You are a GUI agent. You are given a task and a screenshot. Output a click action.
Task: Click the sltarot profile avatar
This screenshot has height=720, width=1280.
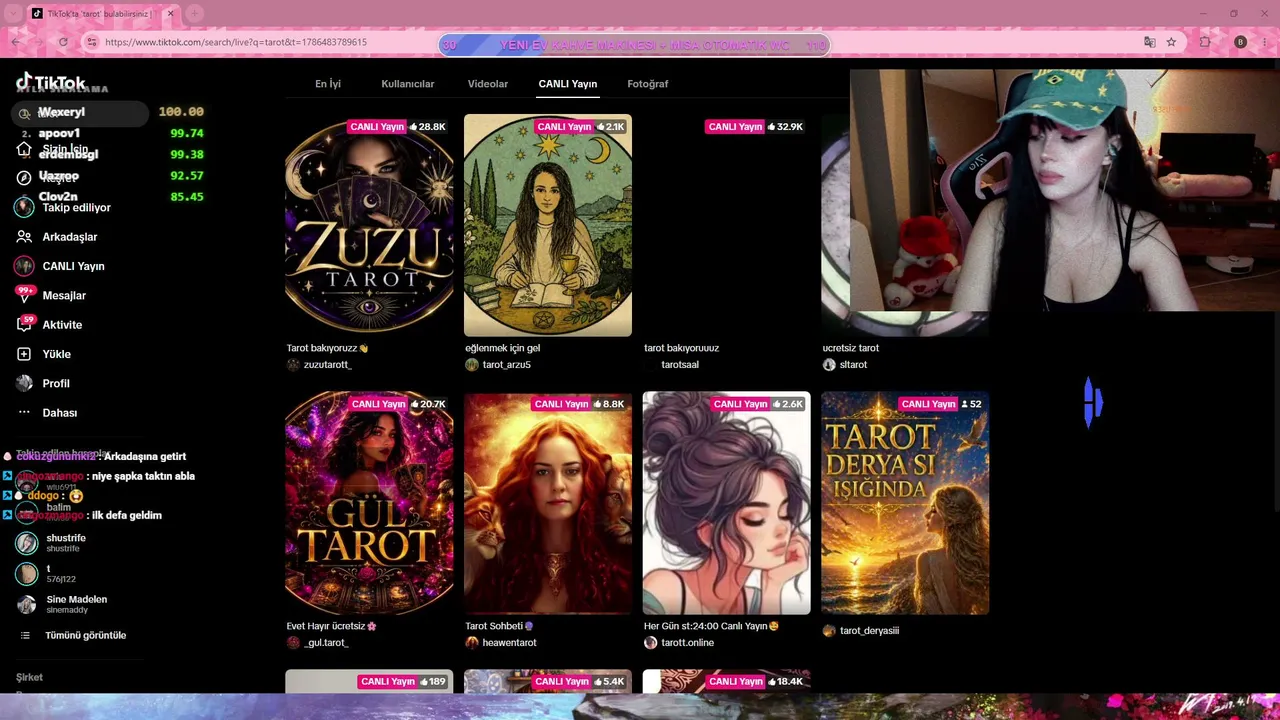(829, 365)
